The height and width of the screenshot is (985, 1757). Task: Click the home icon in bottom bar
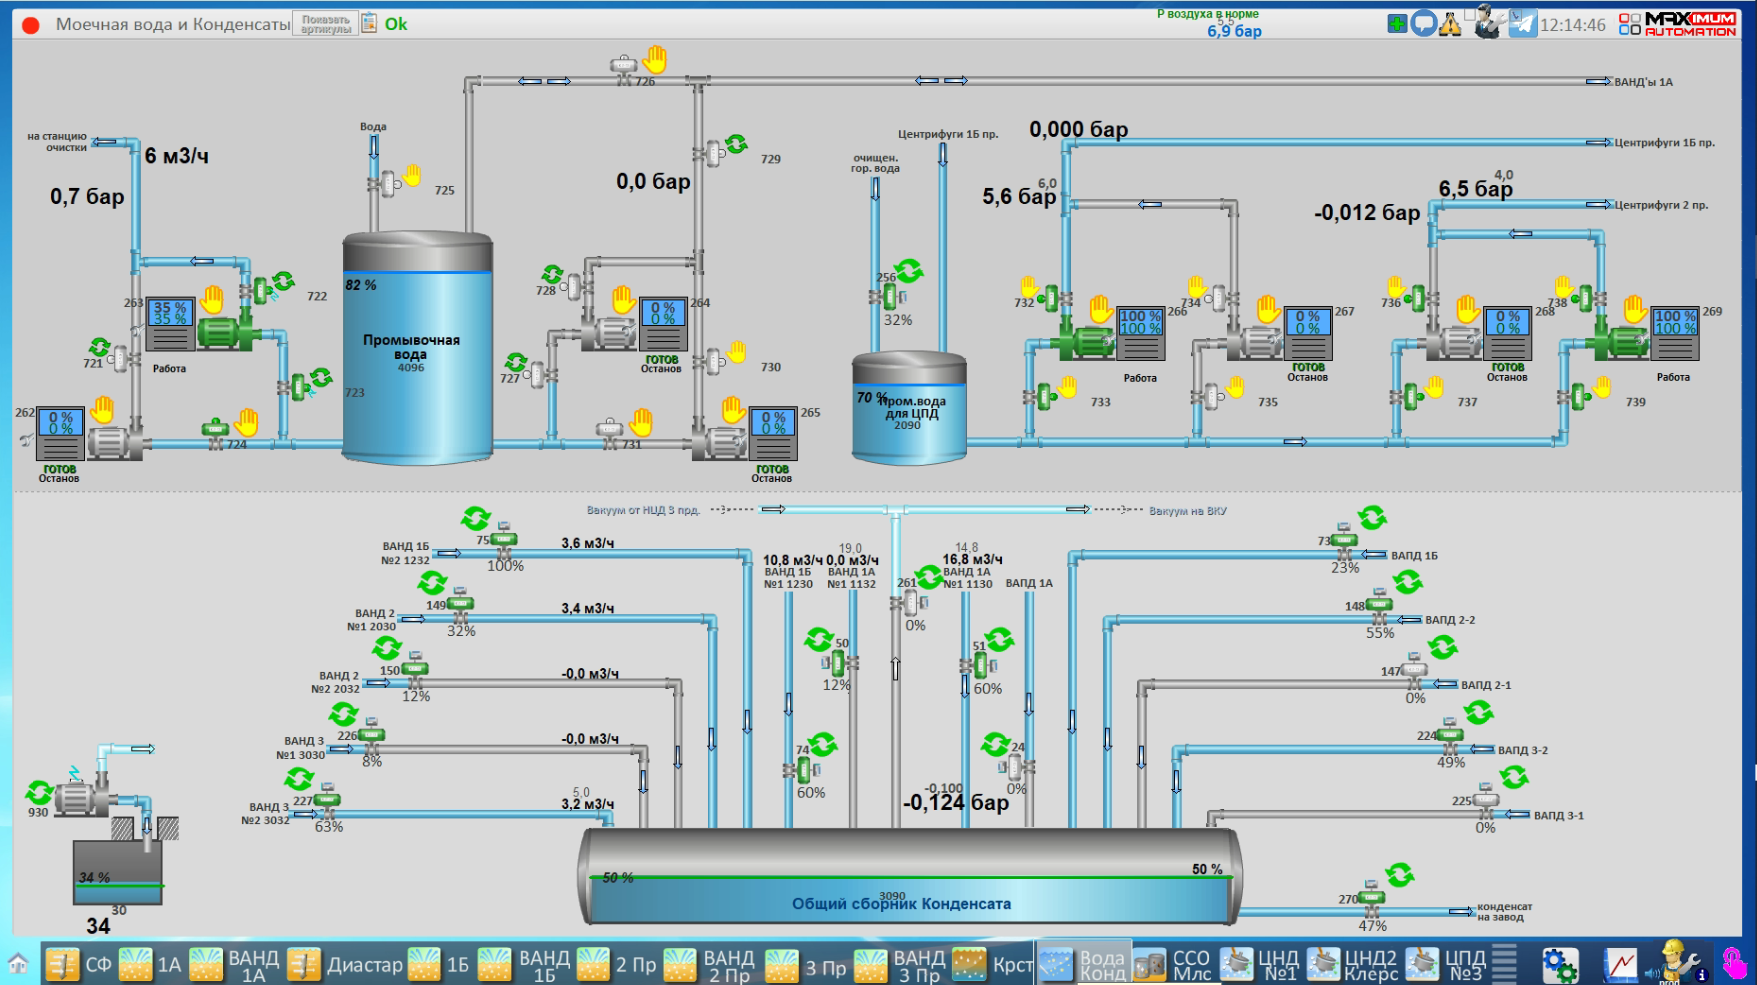(18, 964)
